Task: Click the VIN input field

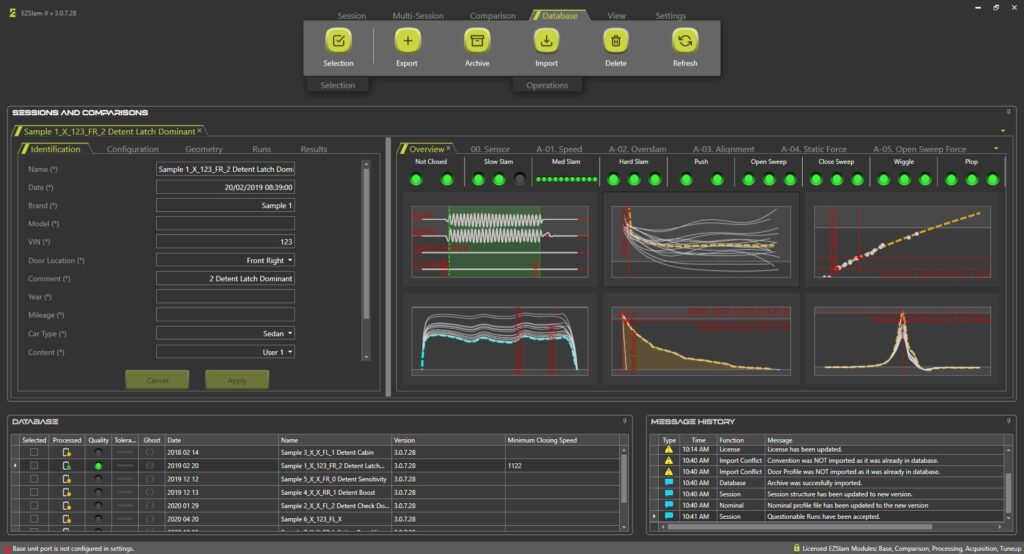Action: [x=225, y=242]
